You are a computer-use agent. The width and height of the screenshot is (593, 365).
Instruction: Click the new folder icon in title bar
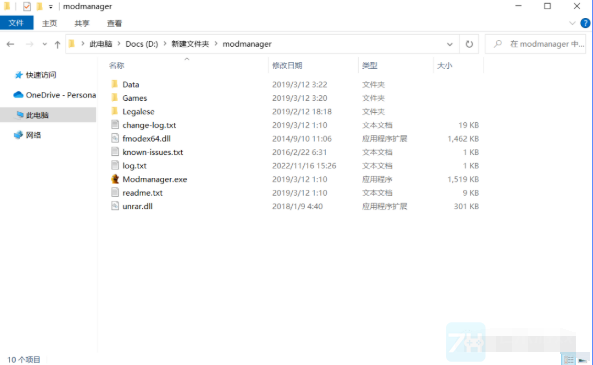coord(39,6)
